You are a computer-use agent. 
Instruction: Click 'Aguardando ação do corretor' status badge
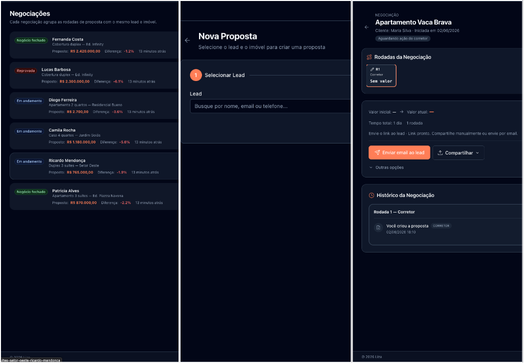(x=402, y=38)
